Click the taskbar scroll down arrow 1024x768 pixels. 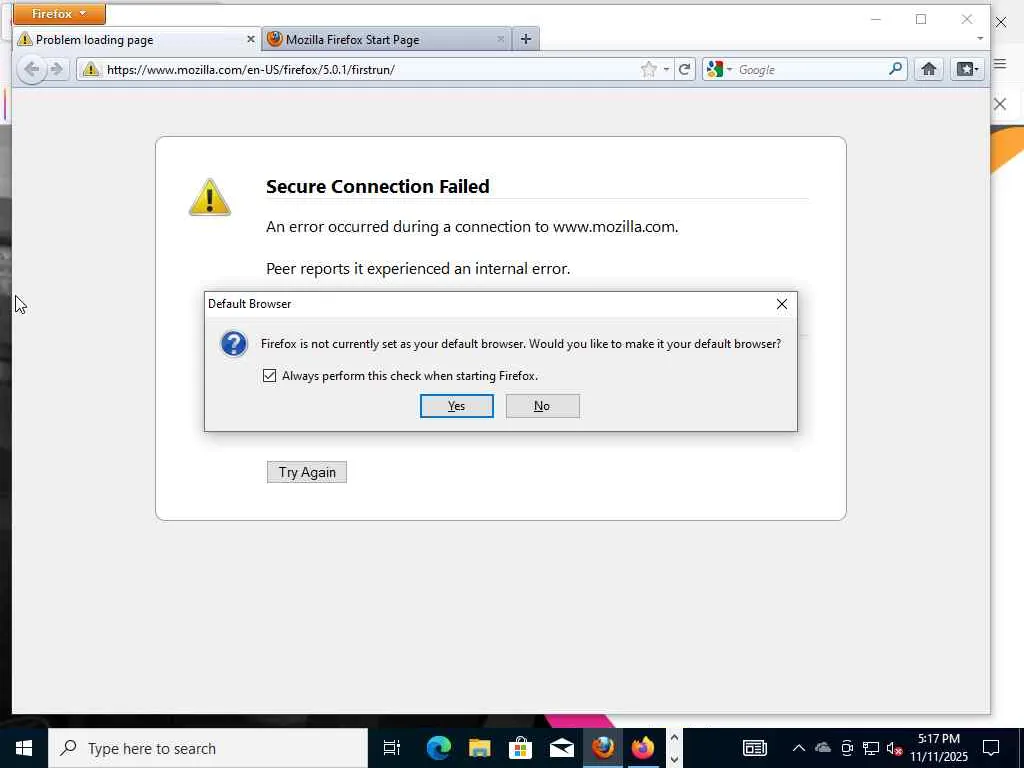pyautogui.click(x=675, y=759)
